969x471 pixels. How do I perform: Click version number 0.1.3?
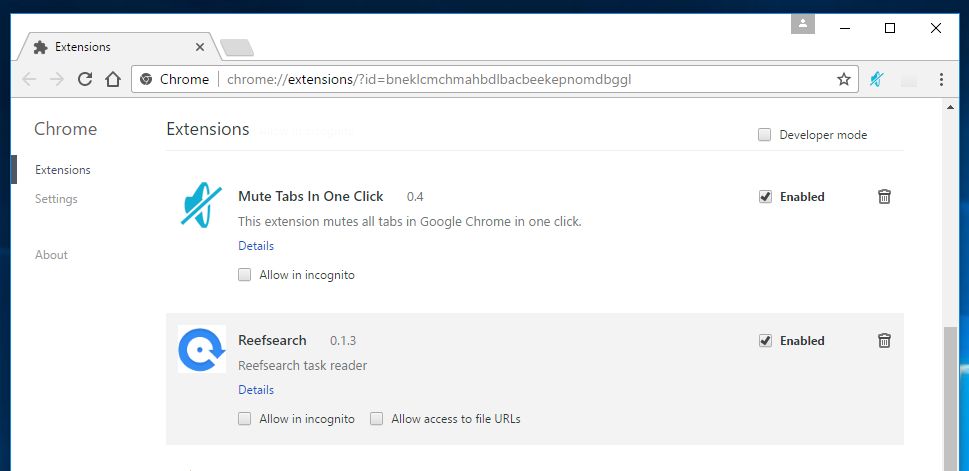coord(343,341)
